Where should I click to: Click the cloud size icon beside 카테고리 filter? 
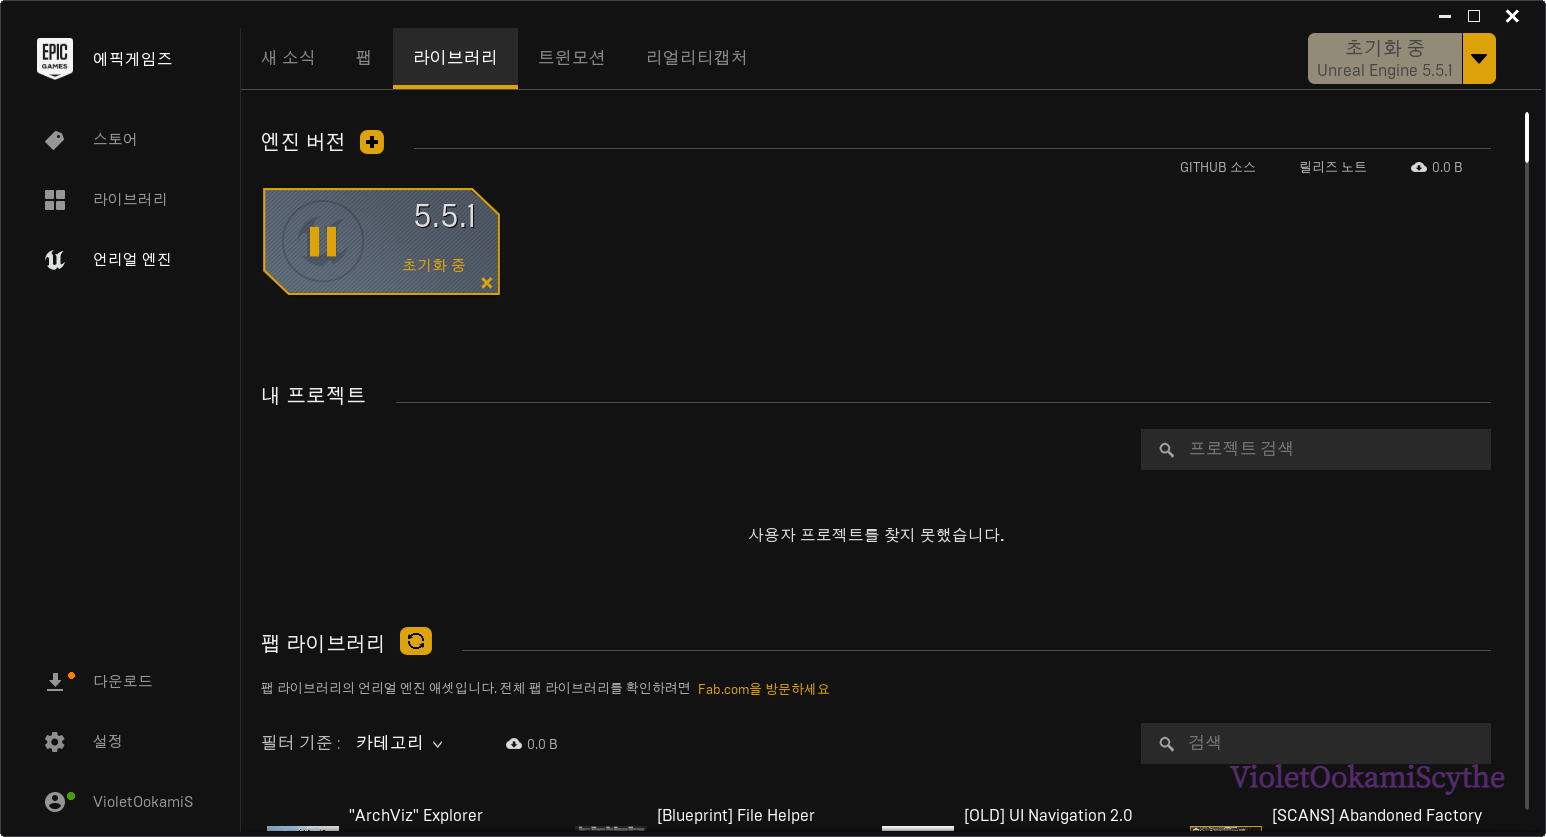pos(514,744)
